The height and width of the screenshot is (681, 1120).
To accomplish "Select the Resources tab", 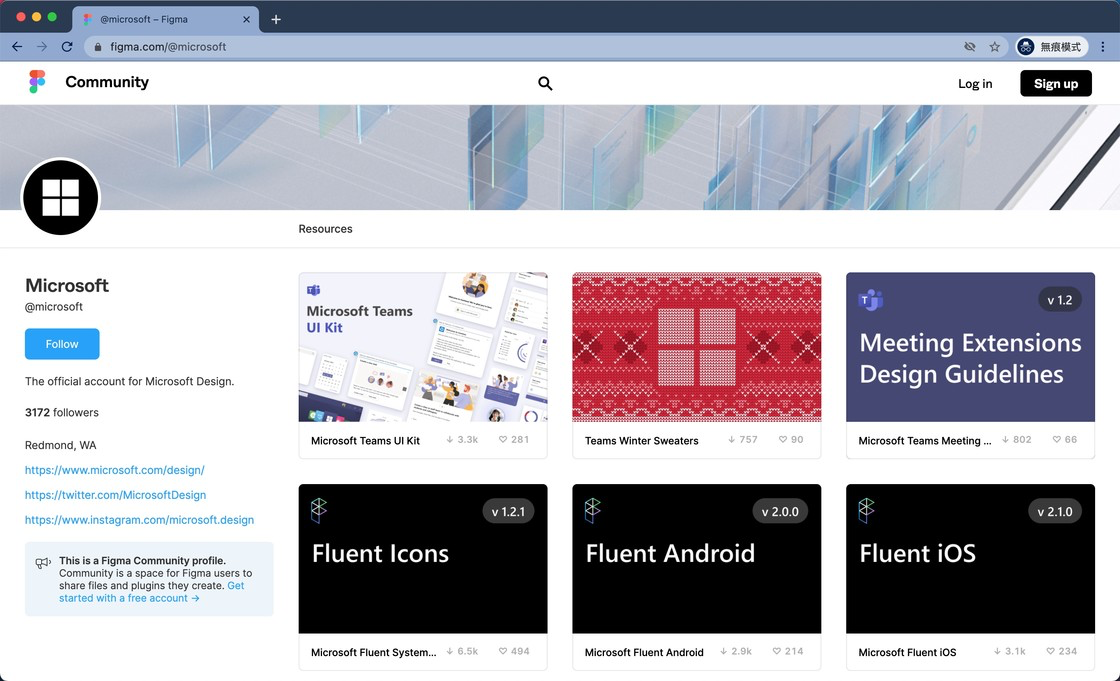I will [x=325, y=229].
